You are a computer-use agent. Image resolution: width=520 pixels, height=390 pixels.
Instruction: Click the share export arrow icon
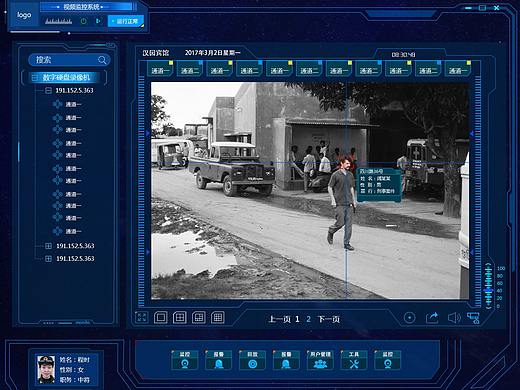432,318
